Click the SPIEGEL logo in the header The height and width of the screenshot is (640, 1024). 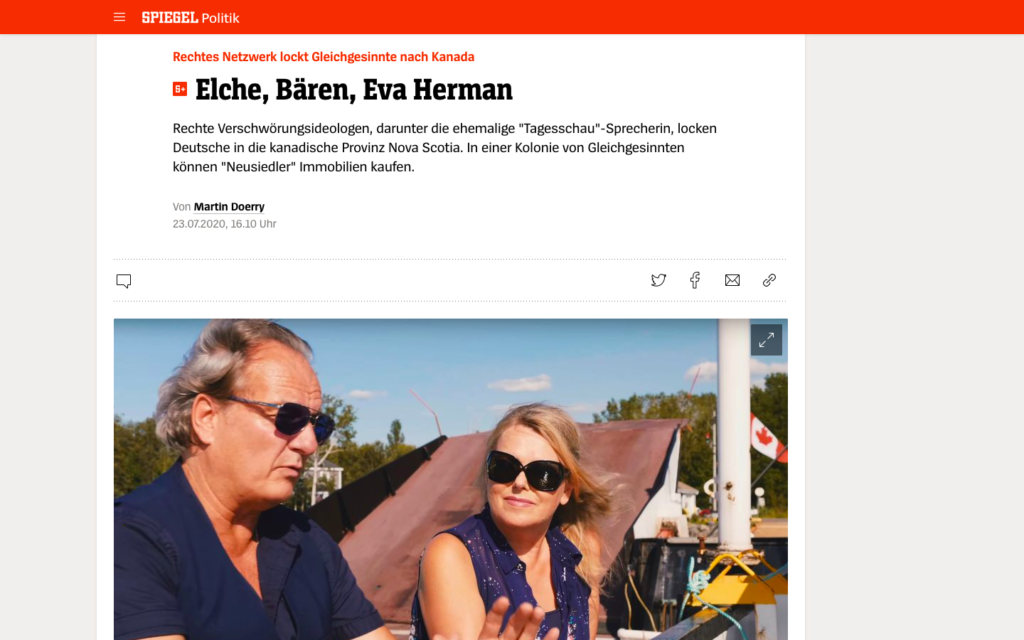[x=170, y=18]
